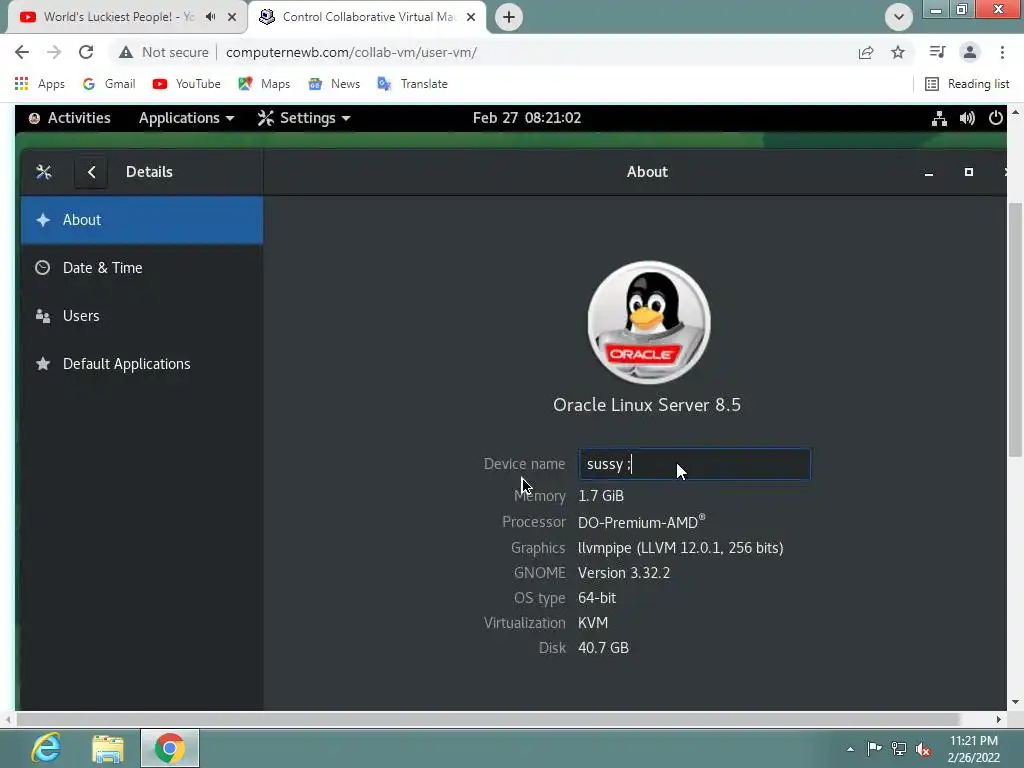
Task: Open the Applications dropdown menu
Action: click(x=186, y=118)
